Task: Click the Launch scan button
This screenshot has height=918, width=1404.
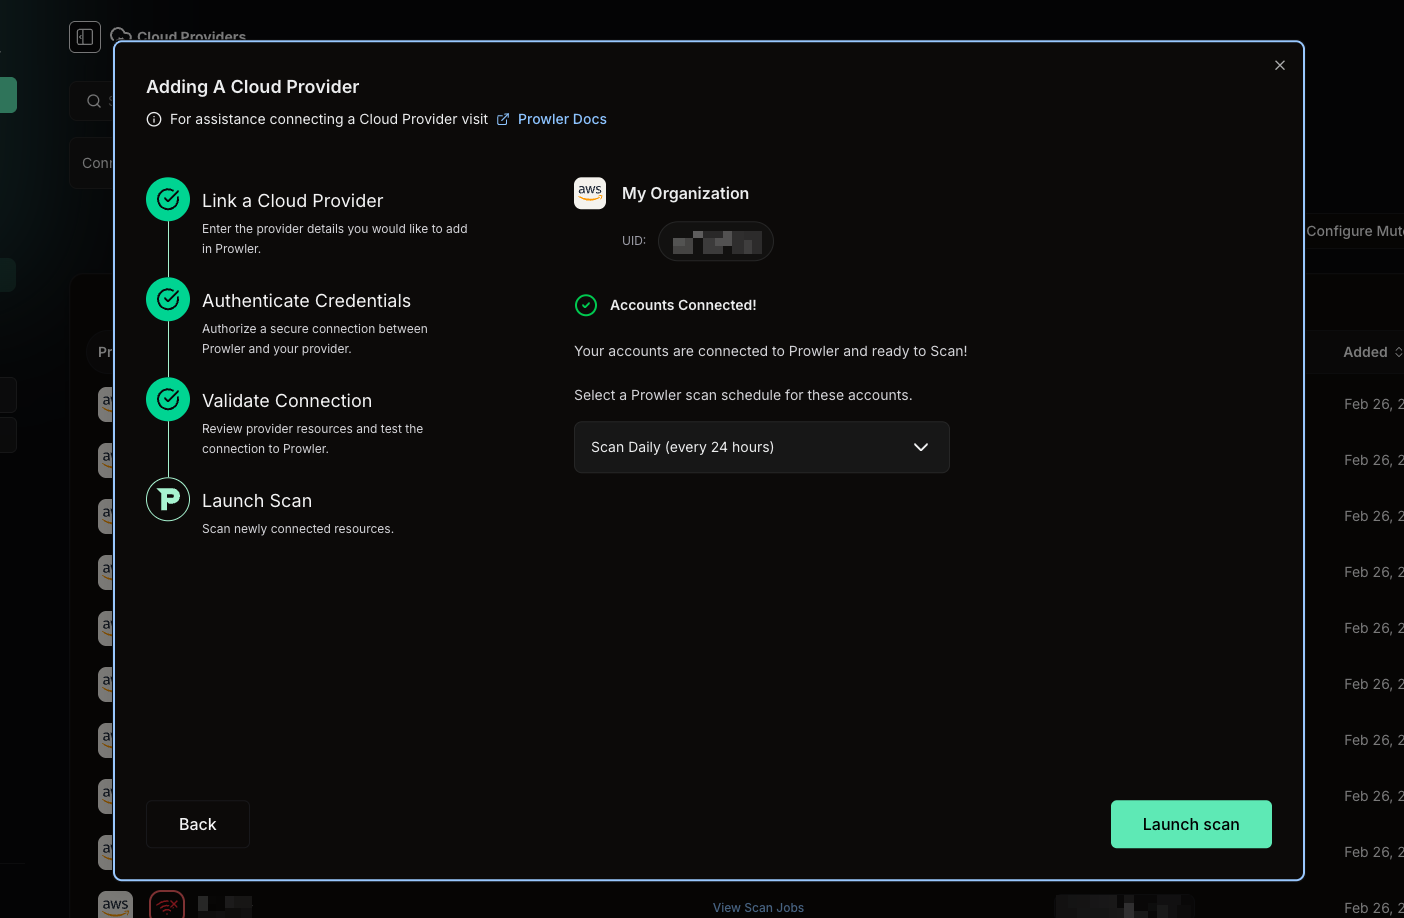Action: pos(1191,824)
